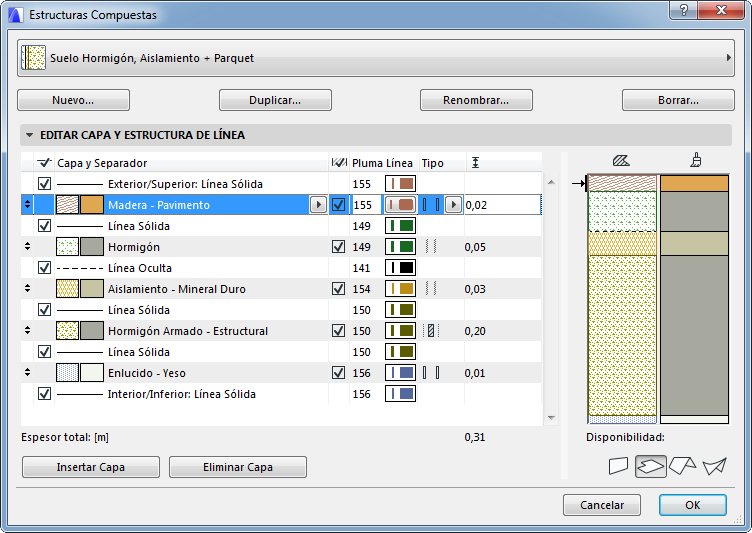752x533 pixels.
Task: Click the Madera - Pavimento fill pattern icon
Action: coord(67,205)
